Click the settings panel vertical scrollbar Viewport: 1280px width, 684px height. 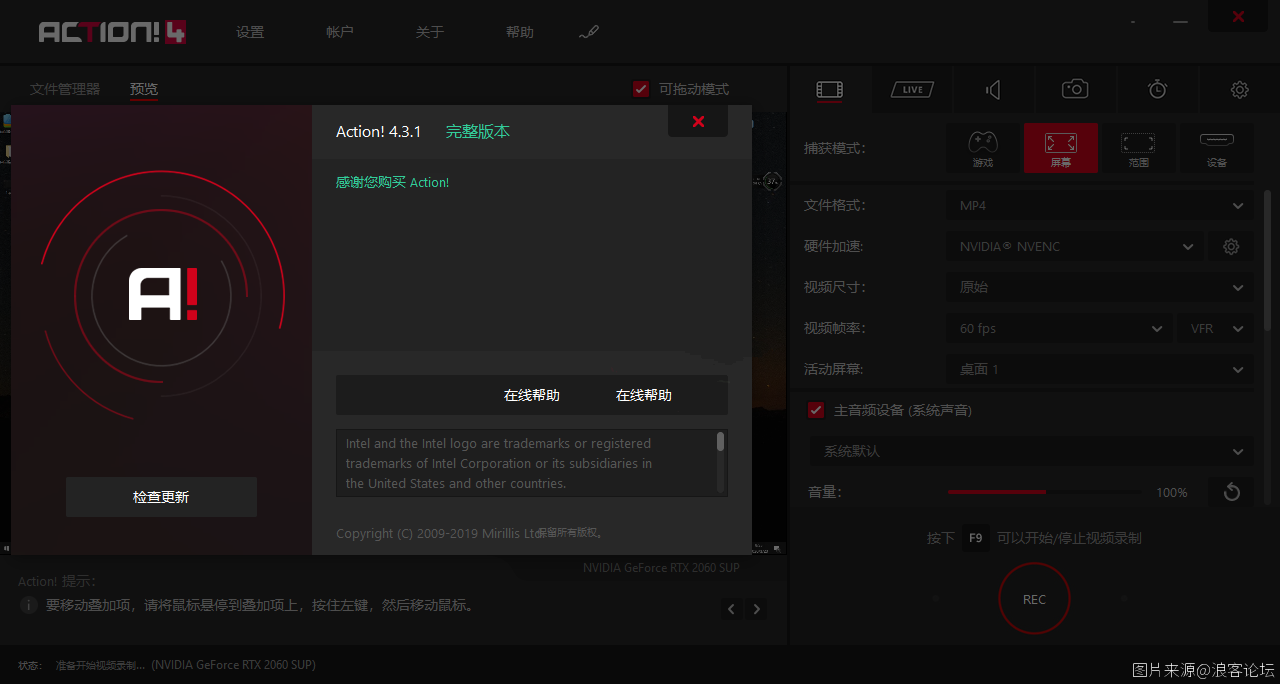pyautogui.click(x=1268, y=260)
